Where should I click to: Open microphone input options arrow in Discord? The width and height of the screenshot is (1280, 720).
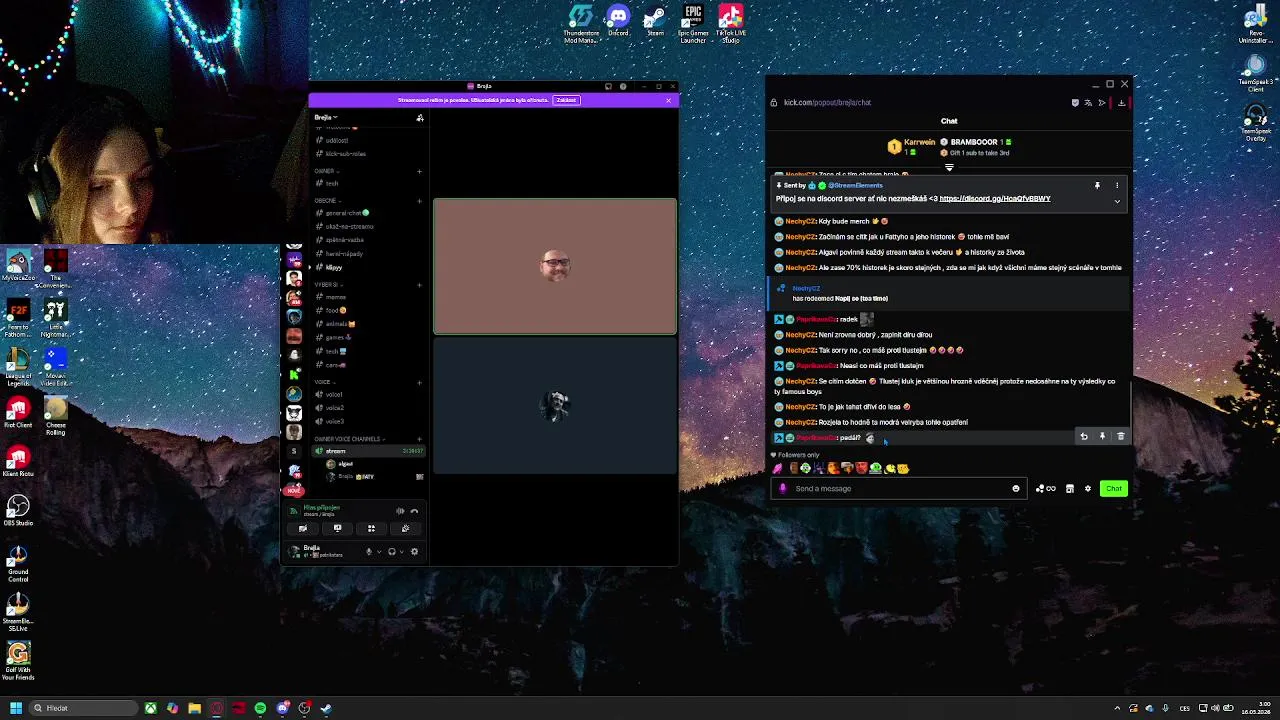click(378, 551)
